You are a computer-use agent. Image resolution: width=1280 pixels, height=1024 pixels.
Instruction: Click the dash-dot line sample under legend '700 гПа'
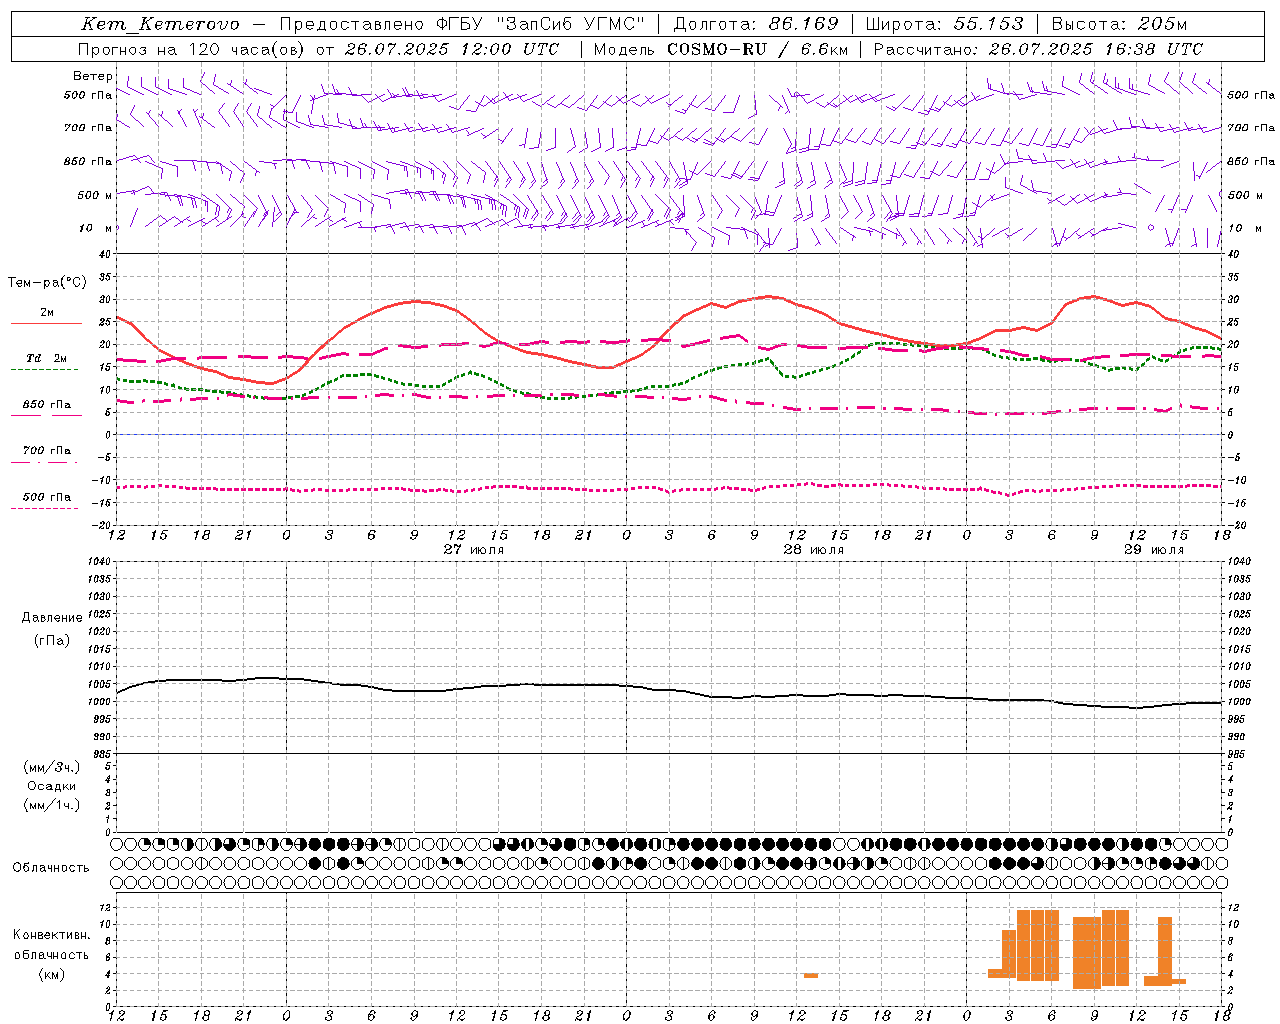click(x=45, y=462)
